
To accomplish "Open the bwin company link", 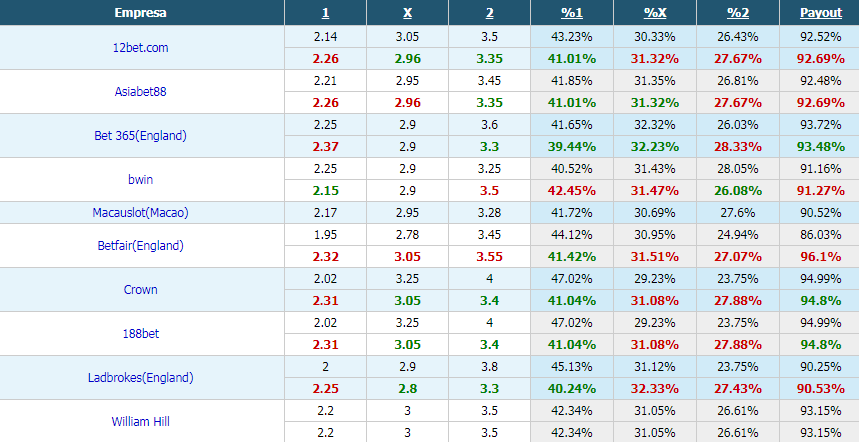I will 140,180.
